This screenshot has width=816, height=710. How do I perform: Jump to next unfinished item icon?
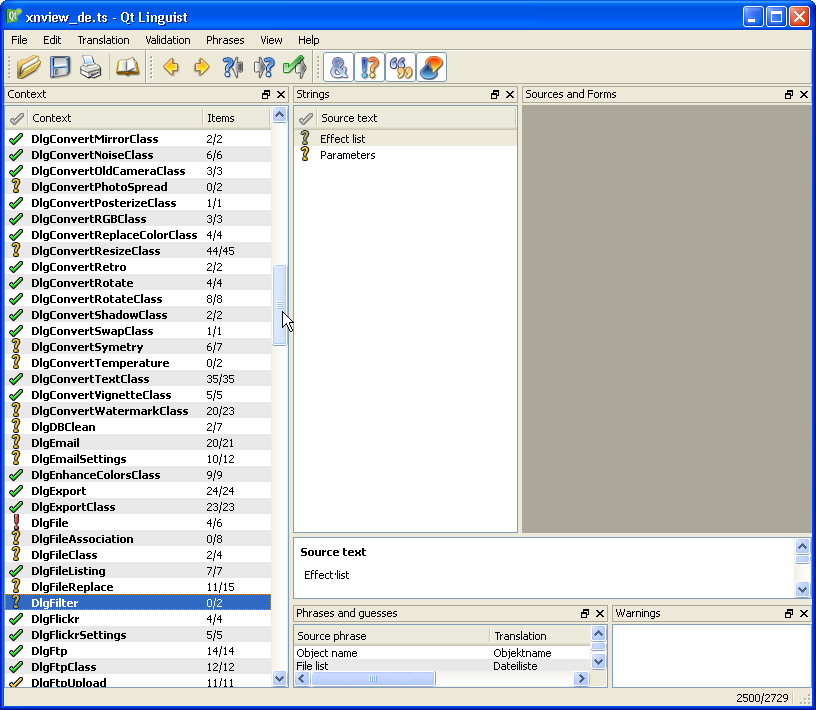click(x=264, y=67)
